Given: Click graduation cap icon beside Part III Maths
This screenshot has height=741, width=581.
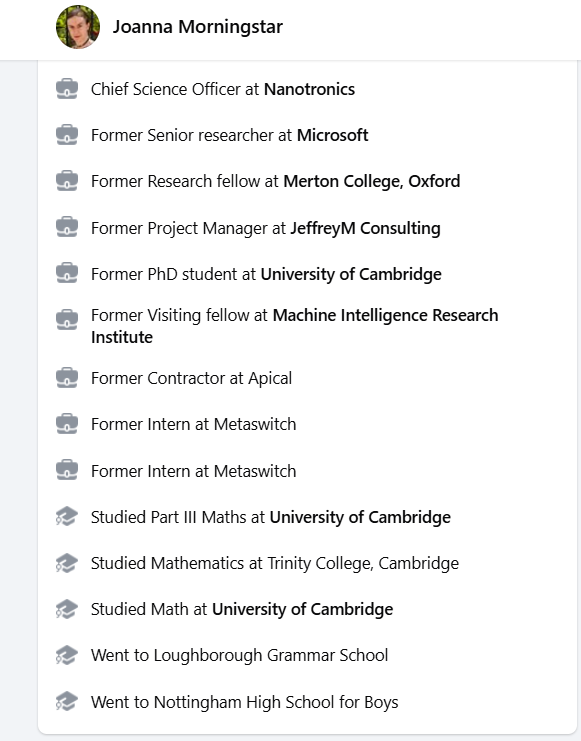Looking at the screenshot, I should click(x=67, y=517).
